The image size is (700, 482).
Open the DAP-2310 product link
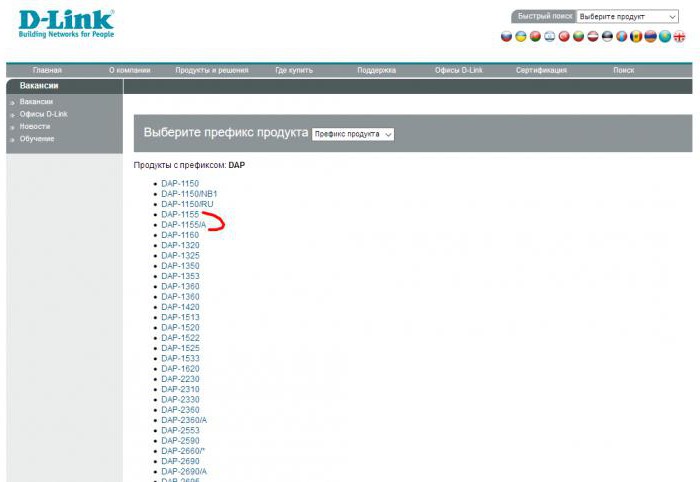point(180,389)
